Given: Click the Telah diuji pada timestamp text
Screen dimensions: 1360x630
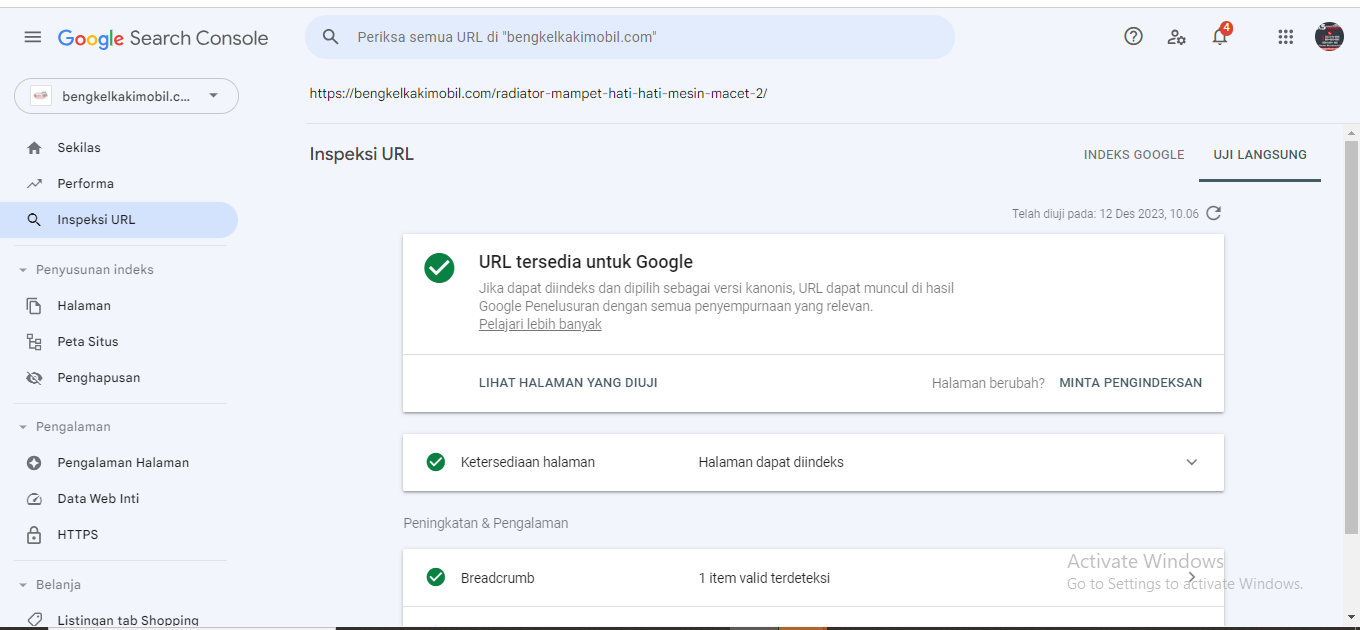Looking at the screenshot, I should point(1105,214).
